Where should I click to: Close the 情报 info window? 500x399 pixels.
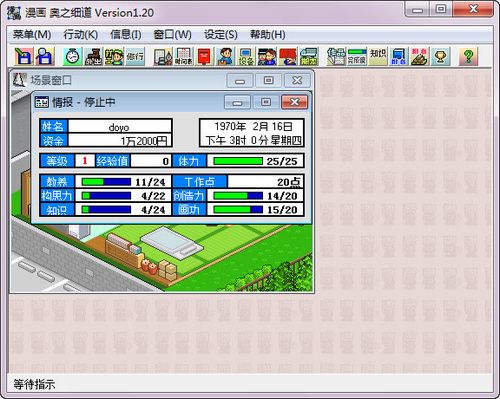pos(294,102)
